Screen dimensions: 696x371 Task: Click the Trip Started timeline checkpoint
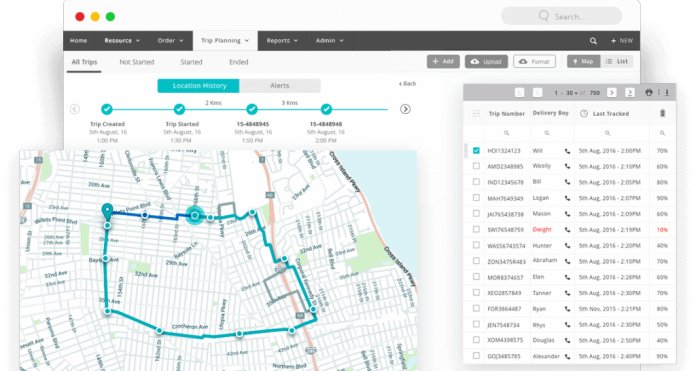click(179, 109)
